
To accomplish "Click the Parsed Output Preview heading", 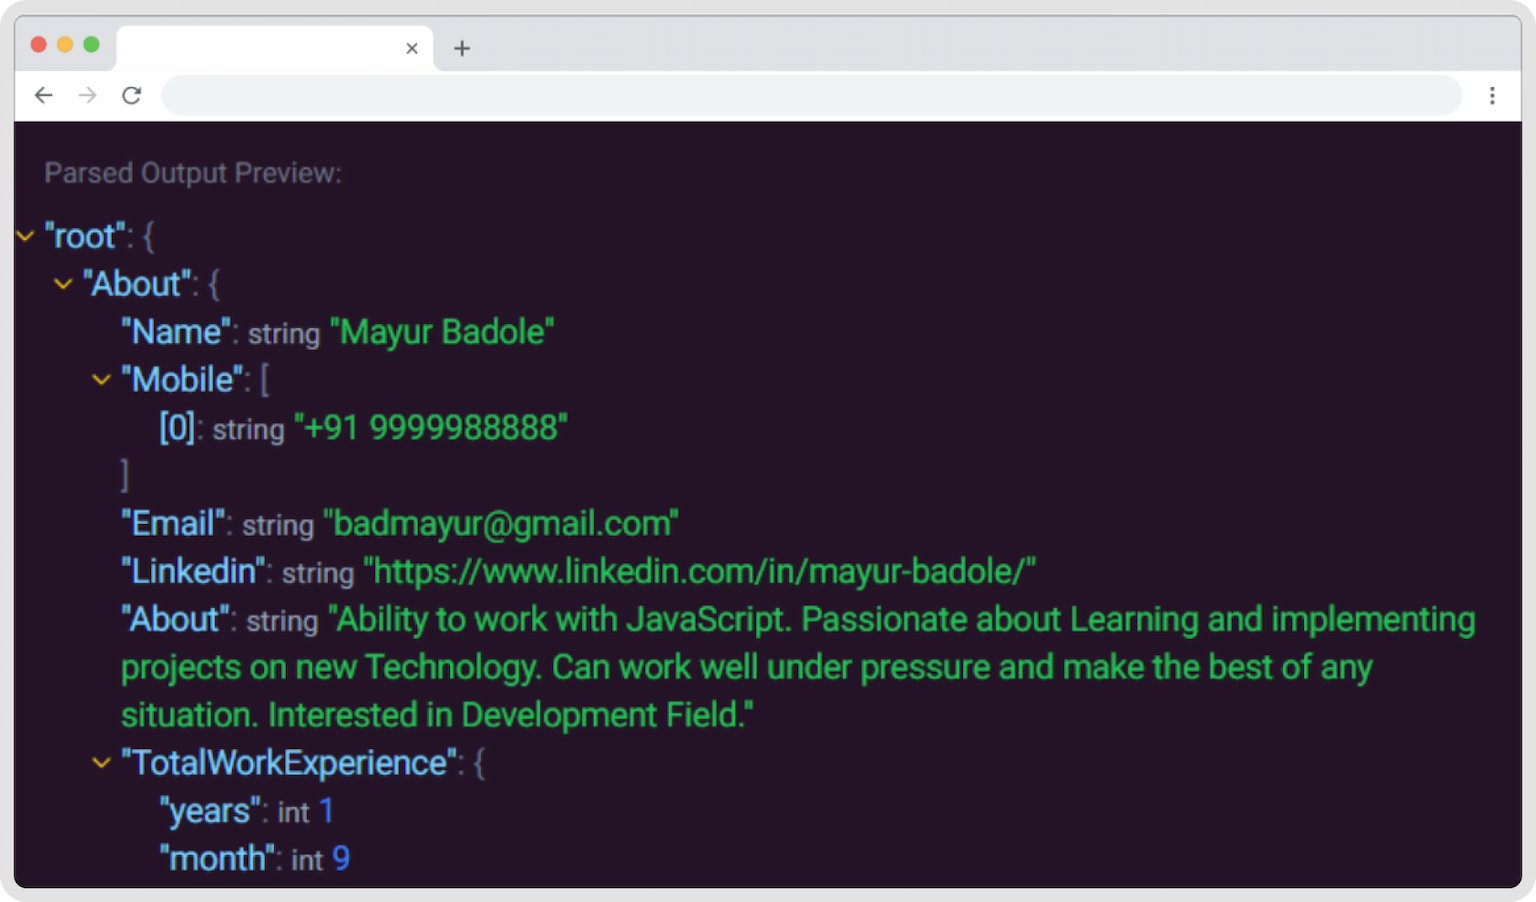I will point(193,172).
